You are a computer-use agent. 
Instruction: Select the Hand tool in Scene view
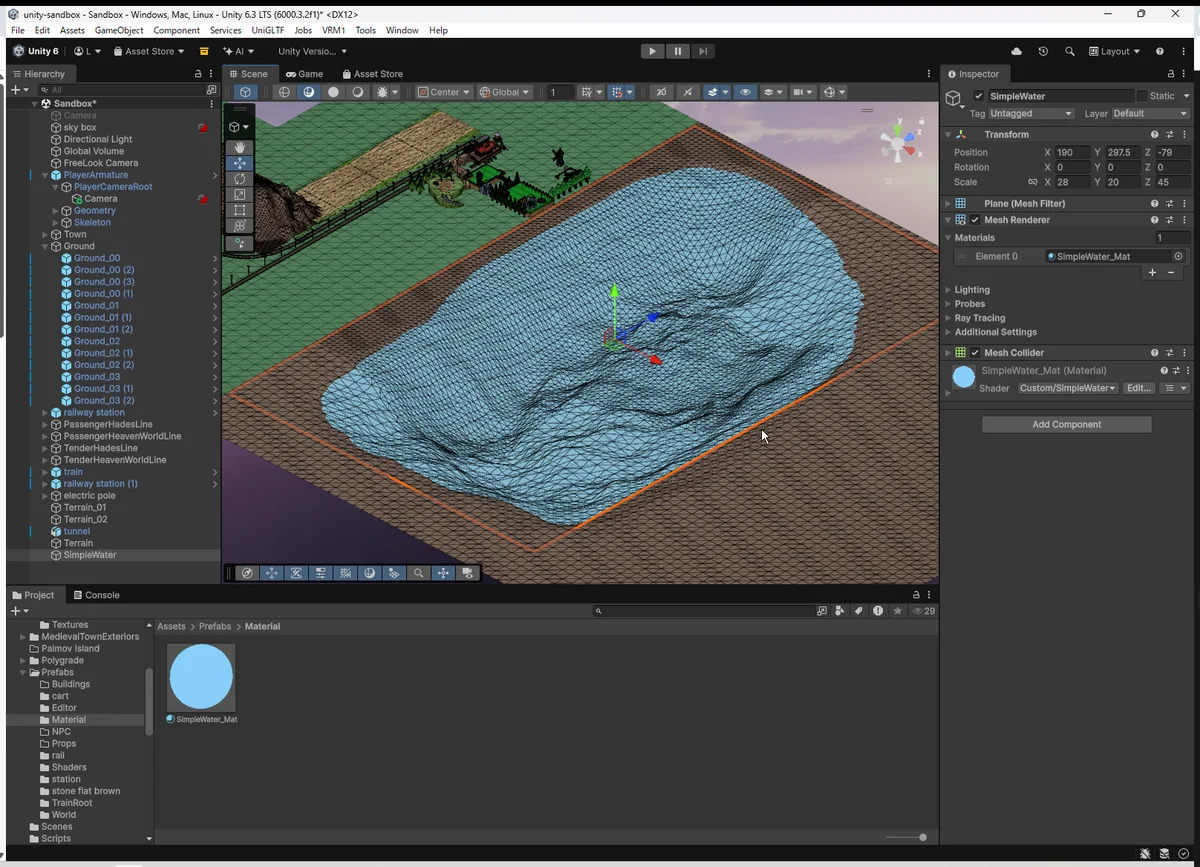click(240, 147)
